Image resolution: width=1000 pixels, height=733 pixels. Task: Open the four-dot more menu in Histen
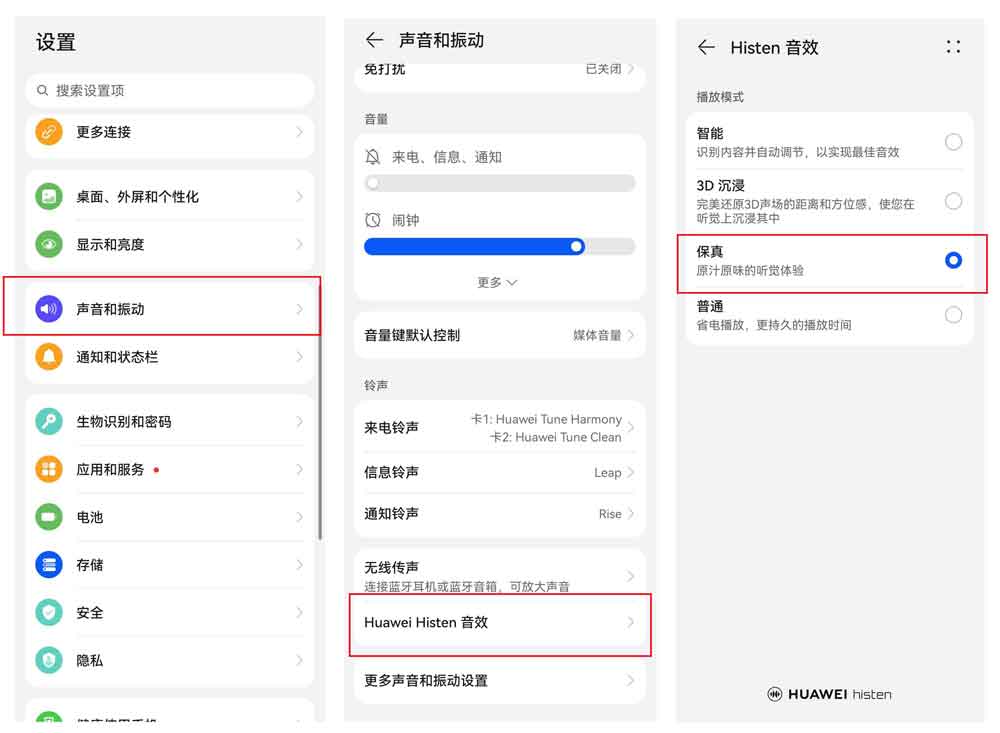953,47
